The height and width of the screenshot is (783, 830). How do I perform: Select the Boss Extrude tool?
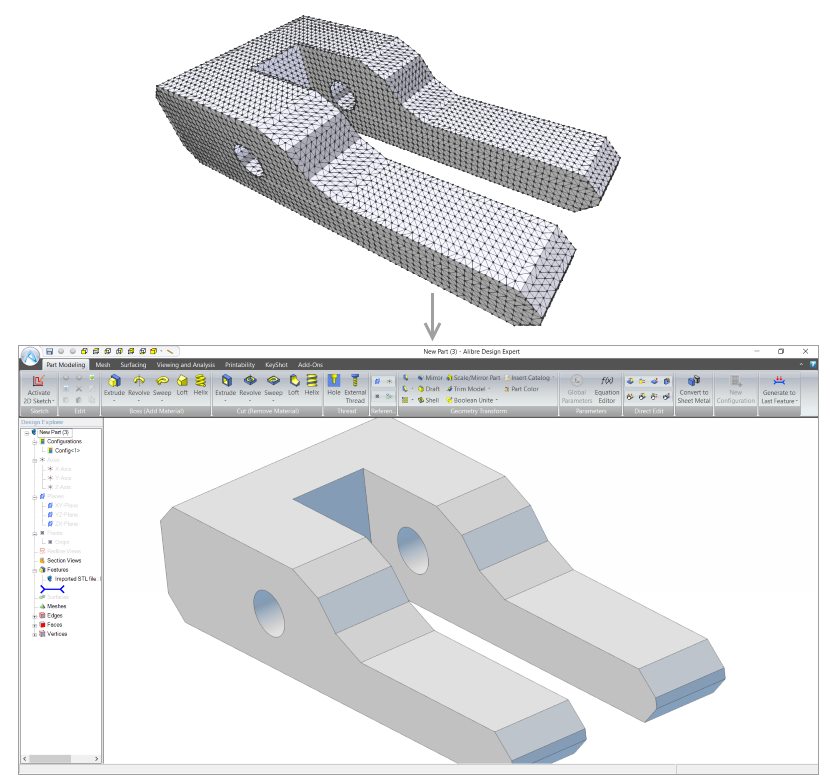(x=115, y=386)
